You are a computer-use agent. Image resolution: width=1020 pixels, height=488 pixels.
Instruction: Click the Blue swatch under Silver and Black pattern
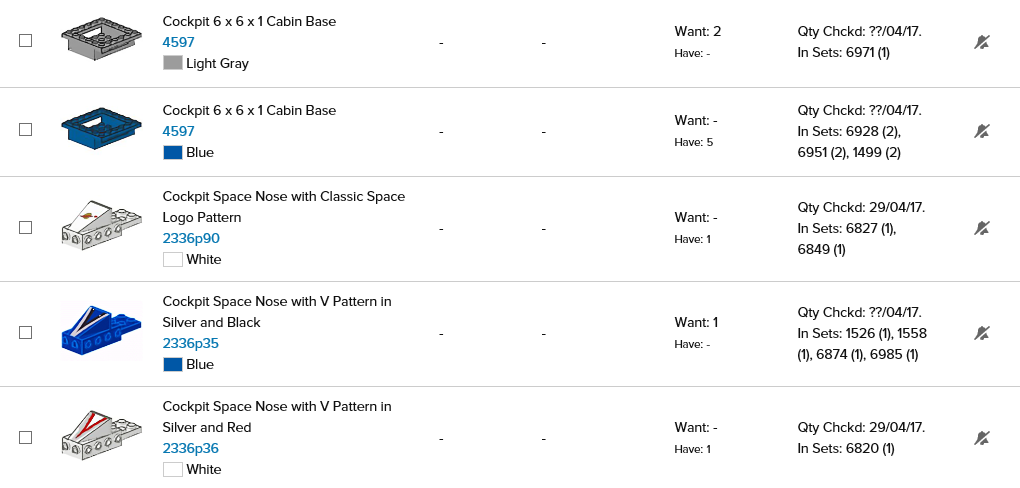tap(172, 364)
